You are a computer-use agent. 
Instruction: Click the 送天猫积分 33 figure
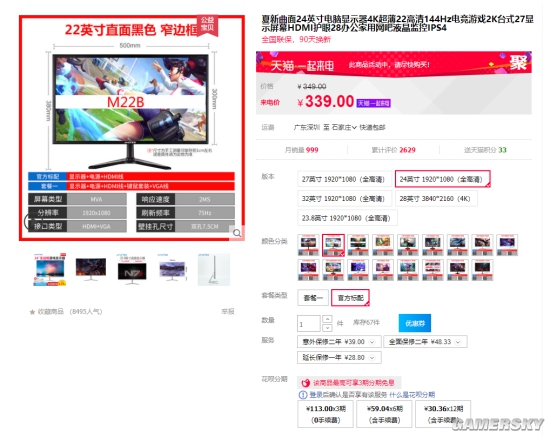(x=485, y=150)
